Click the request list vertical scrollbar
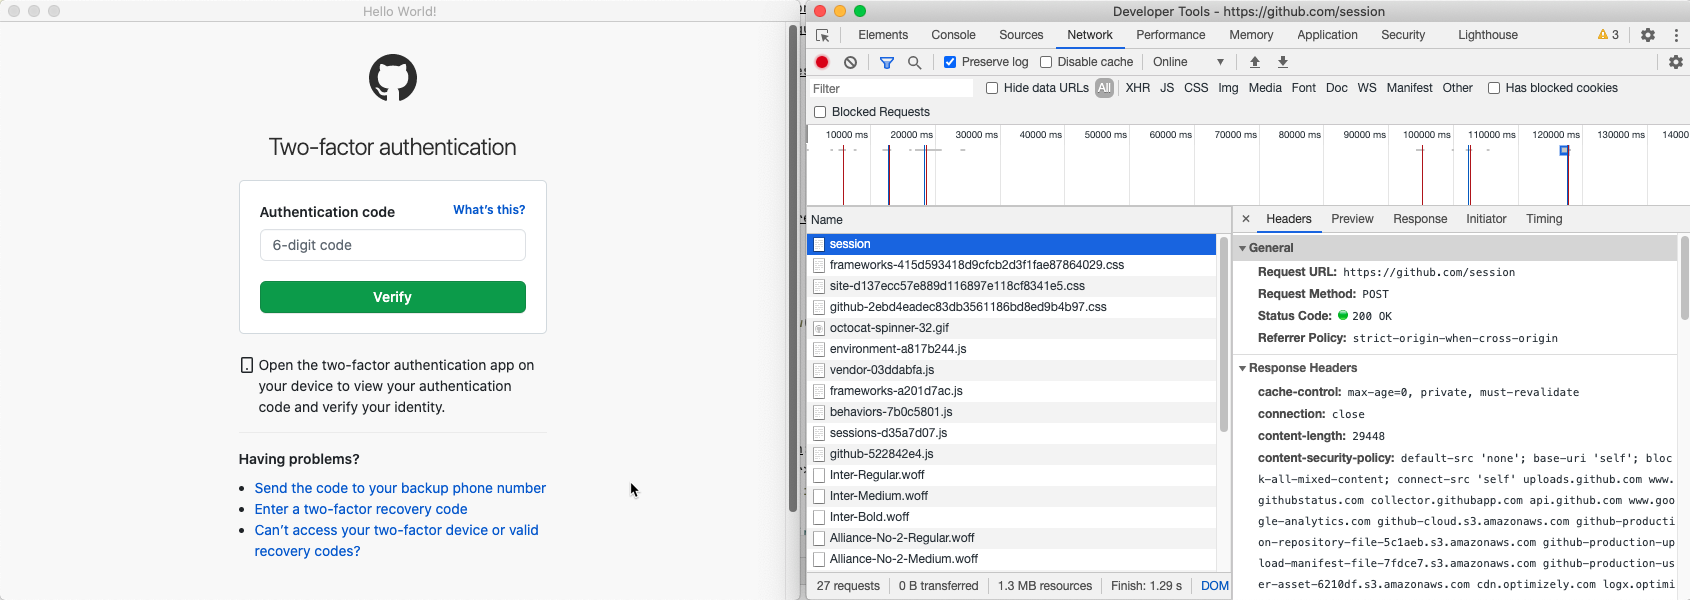 (x=1224, y=335)
